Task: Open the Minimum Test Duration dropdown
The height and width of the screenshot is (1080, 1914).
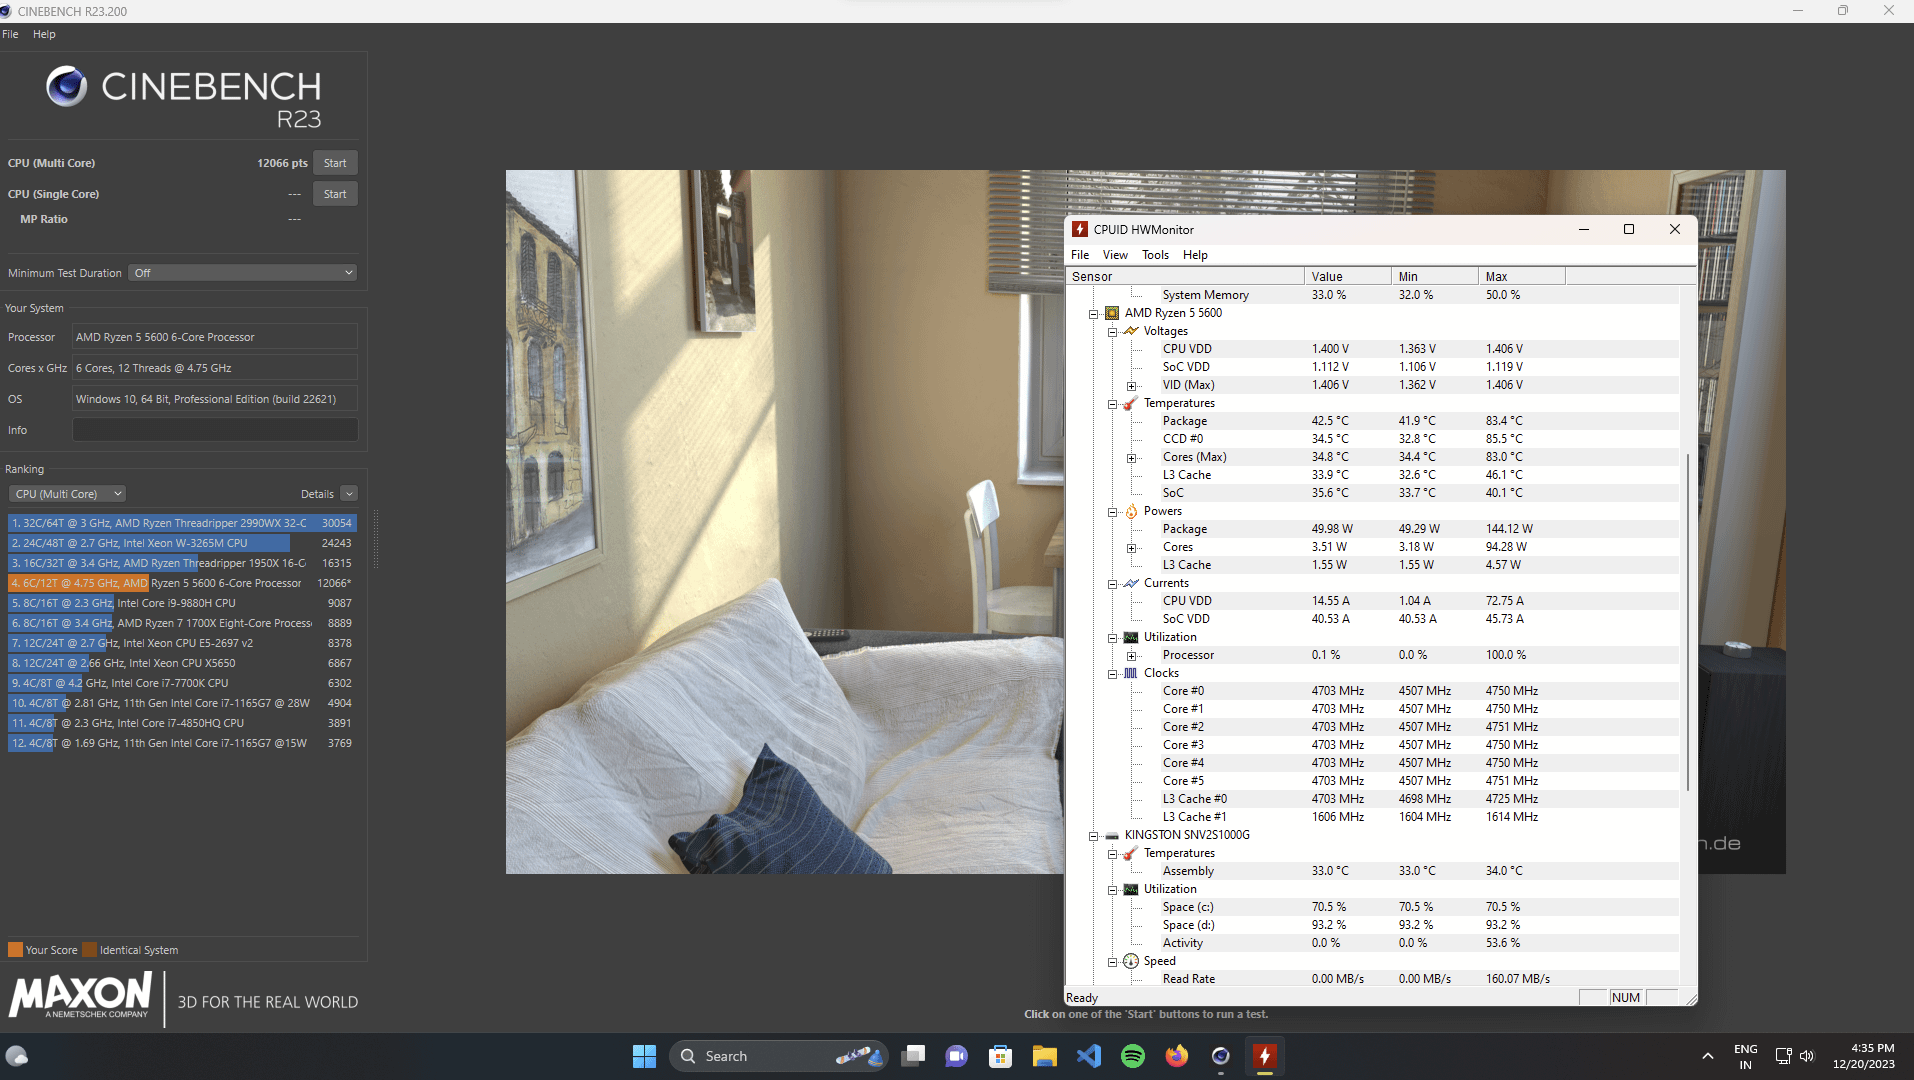Action: click(x=243, y=273)
